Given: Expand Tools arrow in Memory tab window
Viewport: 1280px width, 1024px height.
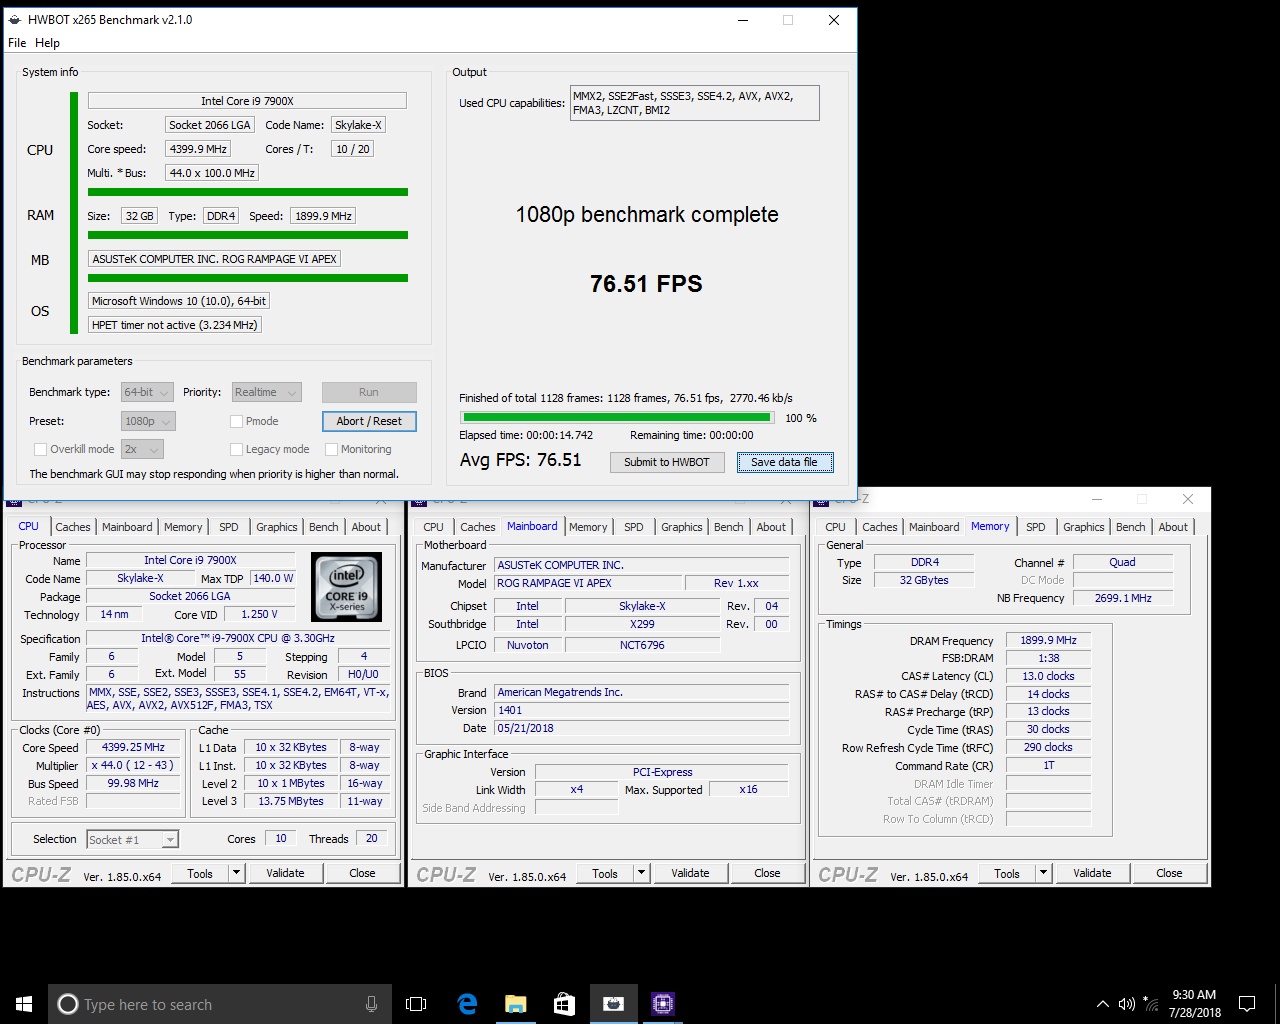Looking at the screenshot, I should pos(1043,873).
